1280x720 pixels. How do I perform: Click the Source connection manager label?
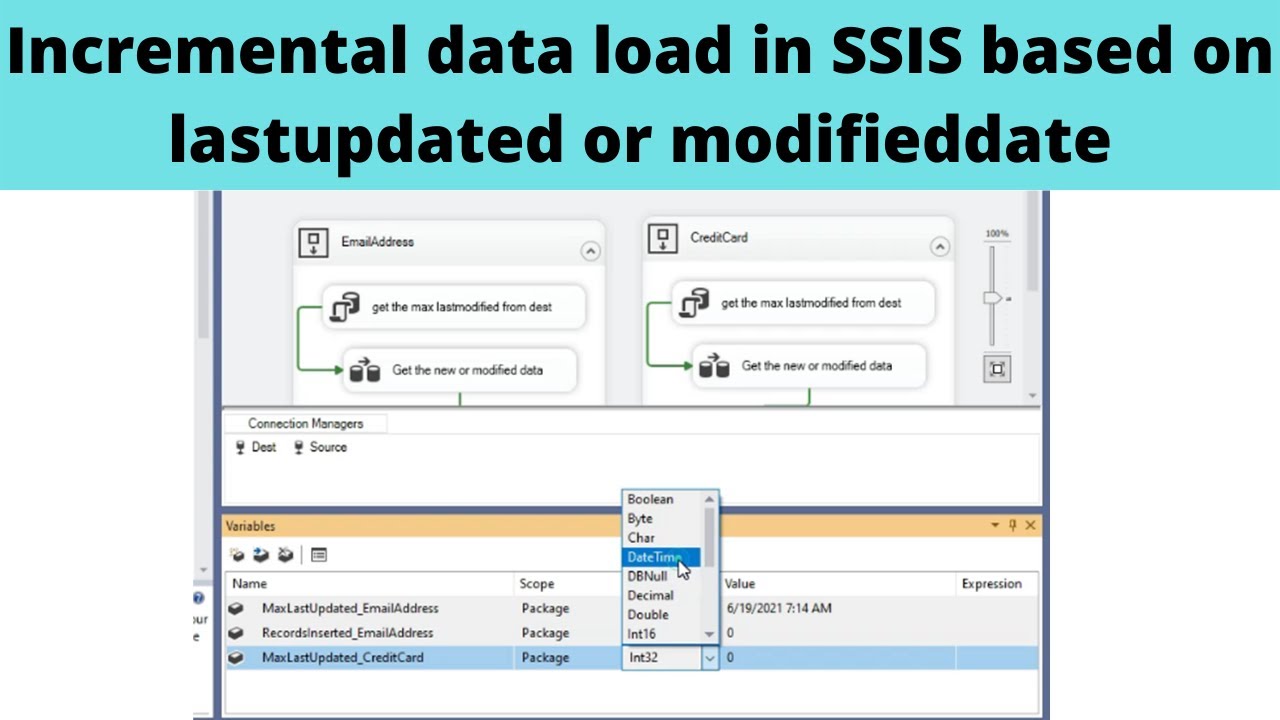[328, 447]
